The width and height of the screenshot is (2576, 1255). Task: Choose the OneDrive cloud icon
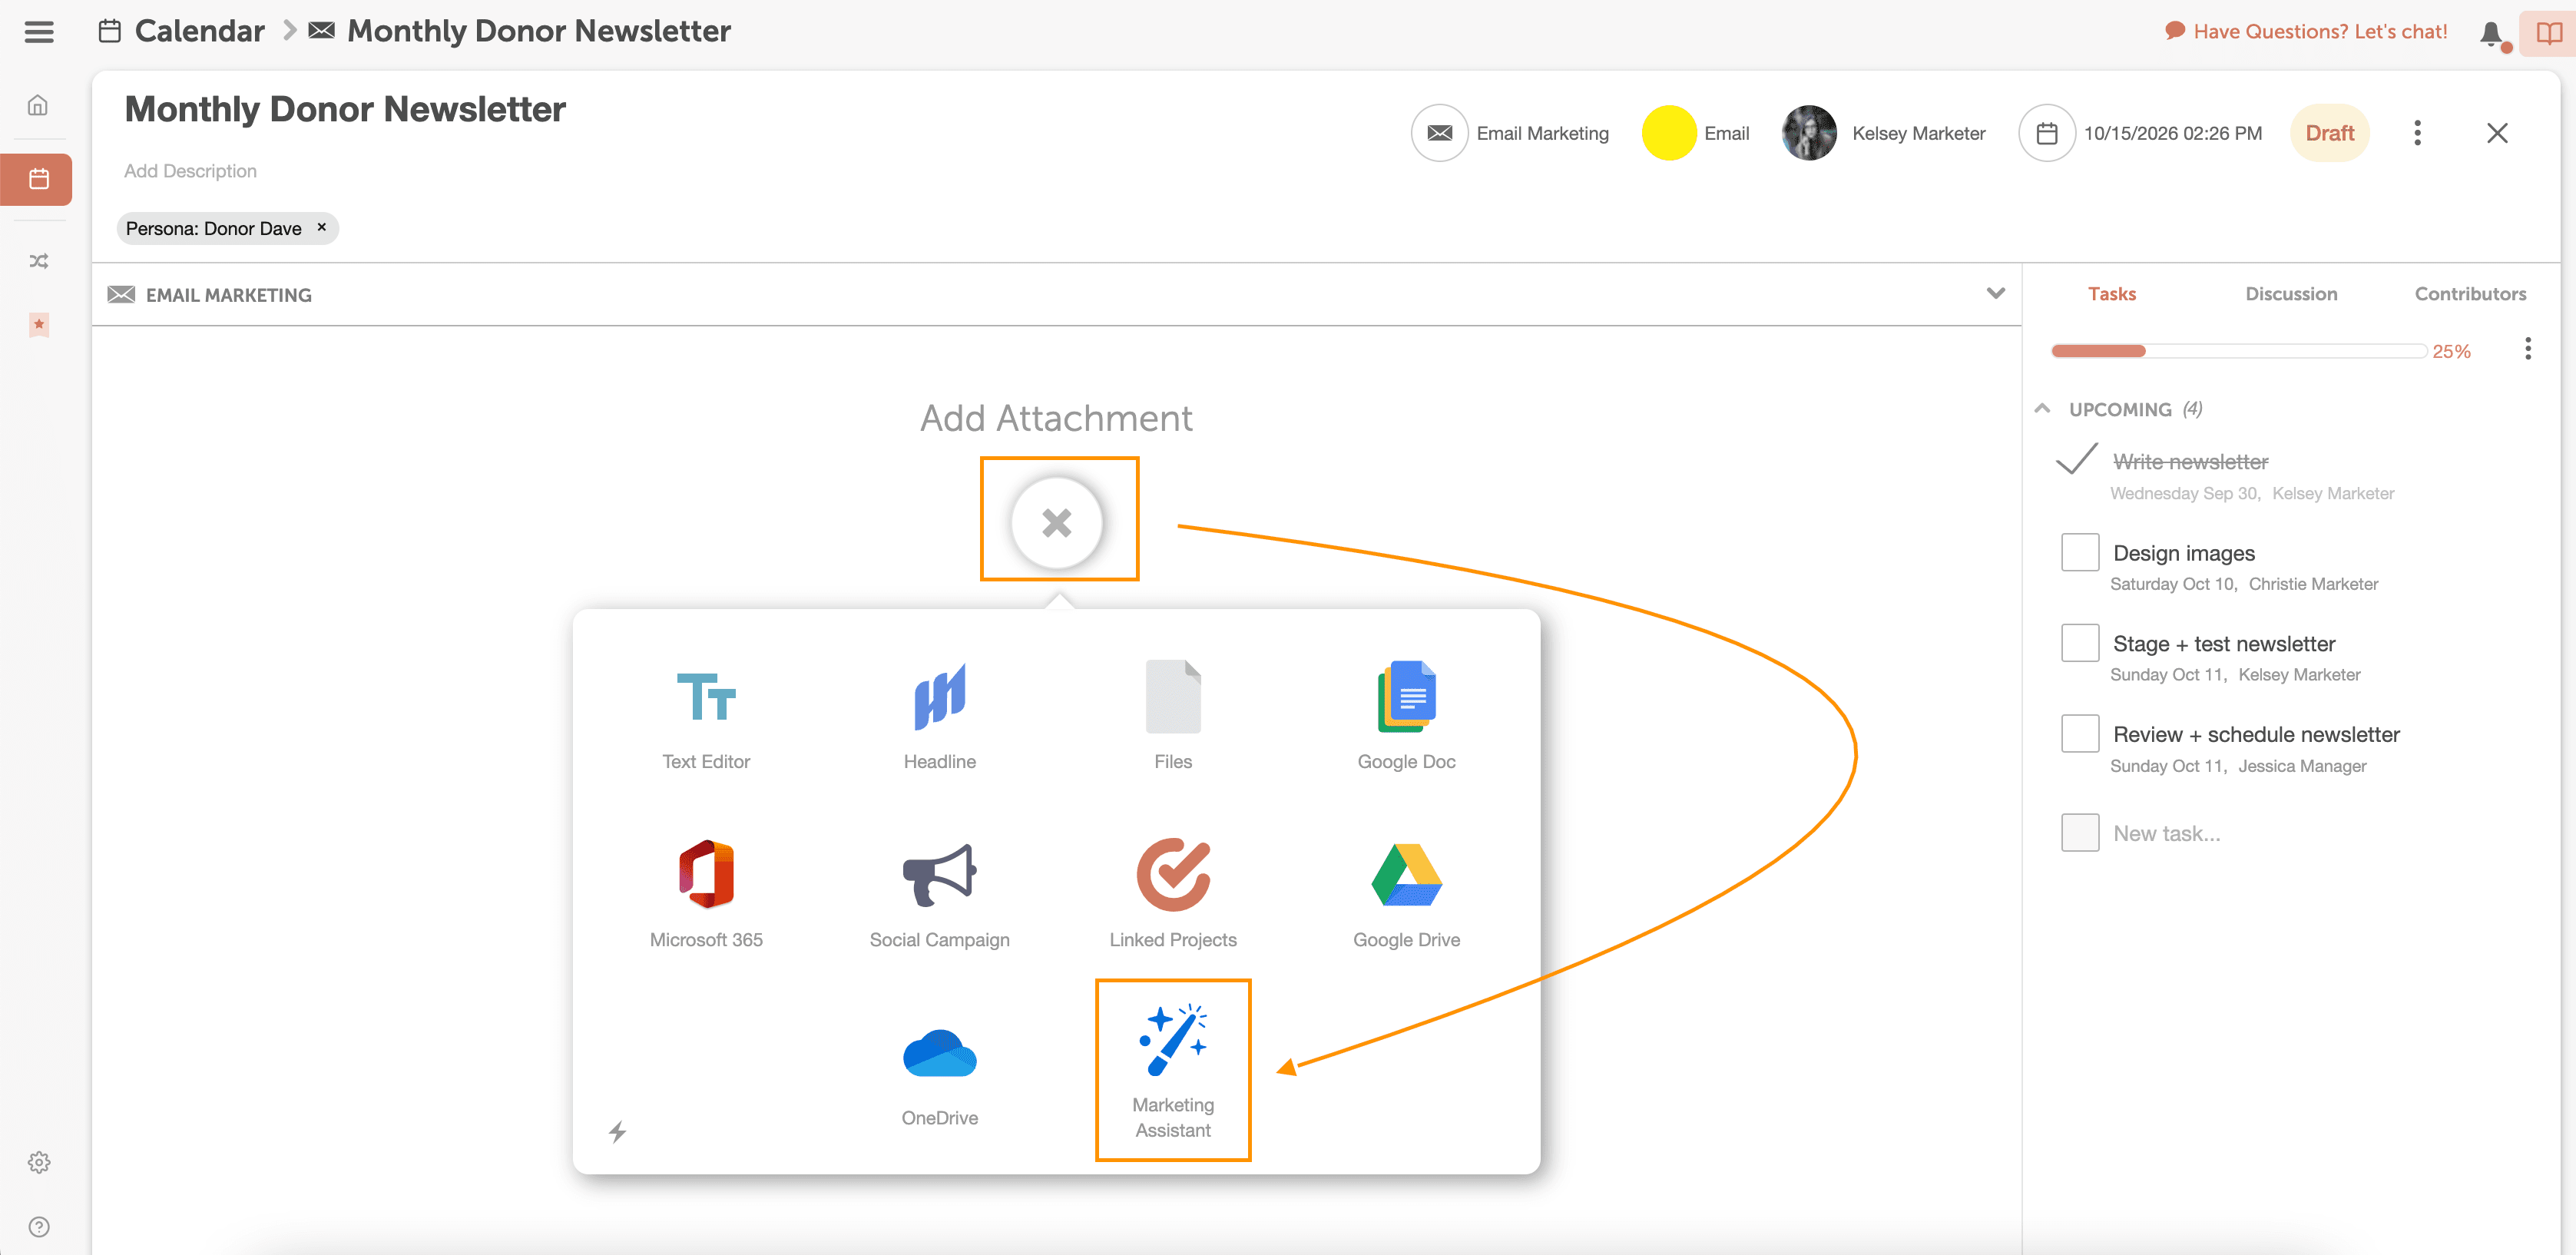[x=939, y=1053]
